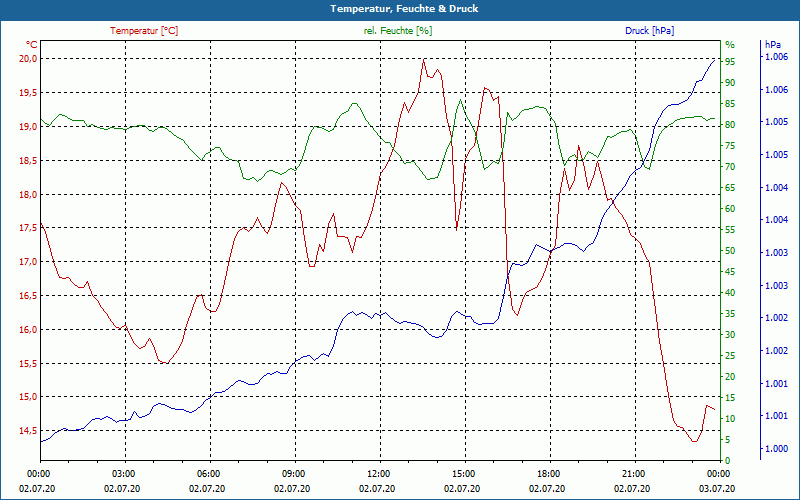
Task: Click the green '55' humidity axis value
Action: (x=730, y=230)
